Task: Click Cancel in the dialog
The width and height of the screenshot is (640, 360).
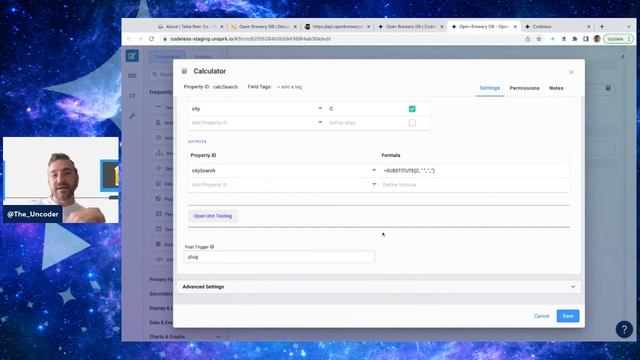Action: pyautogui.click(x=541, y=316)
